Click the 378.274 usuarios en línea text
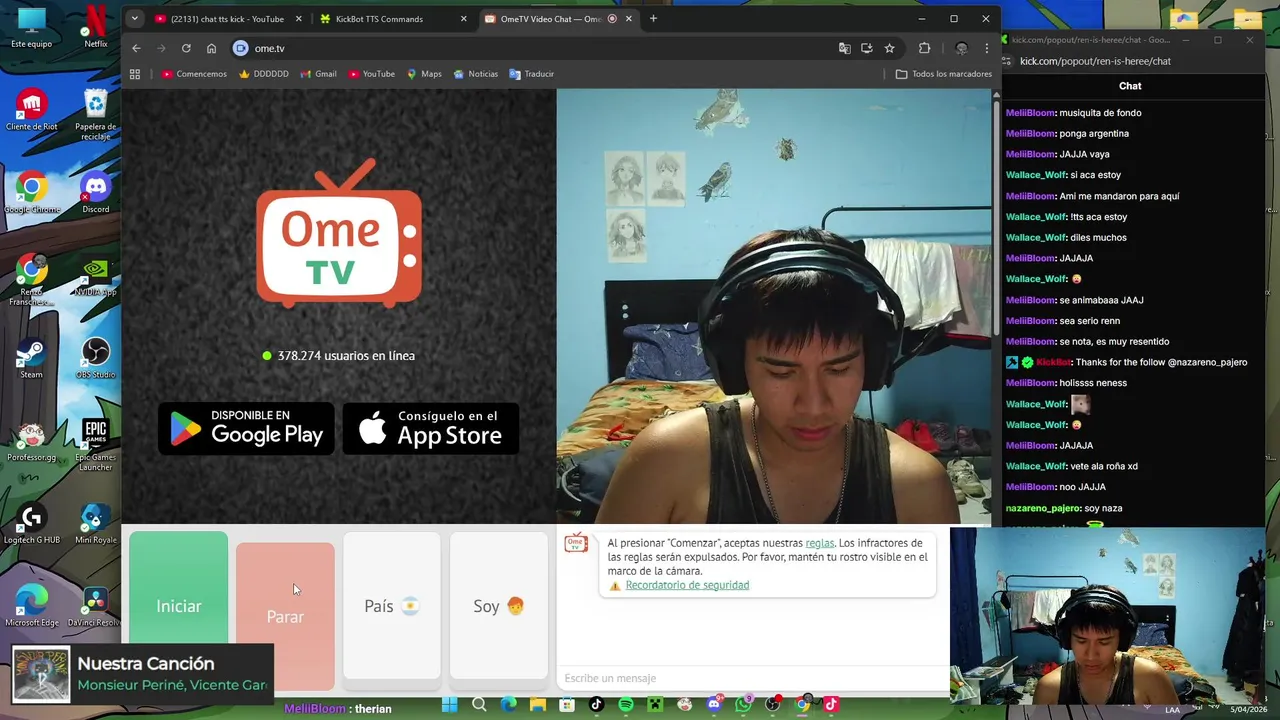Screen dimensions: 1280x720 coord(346,356)
